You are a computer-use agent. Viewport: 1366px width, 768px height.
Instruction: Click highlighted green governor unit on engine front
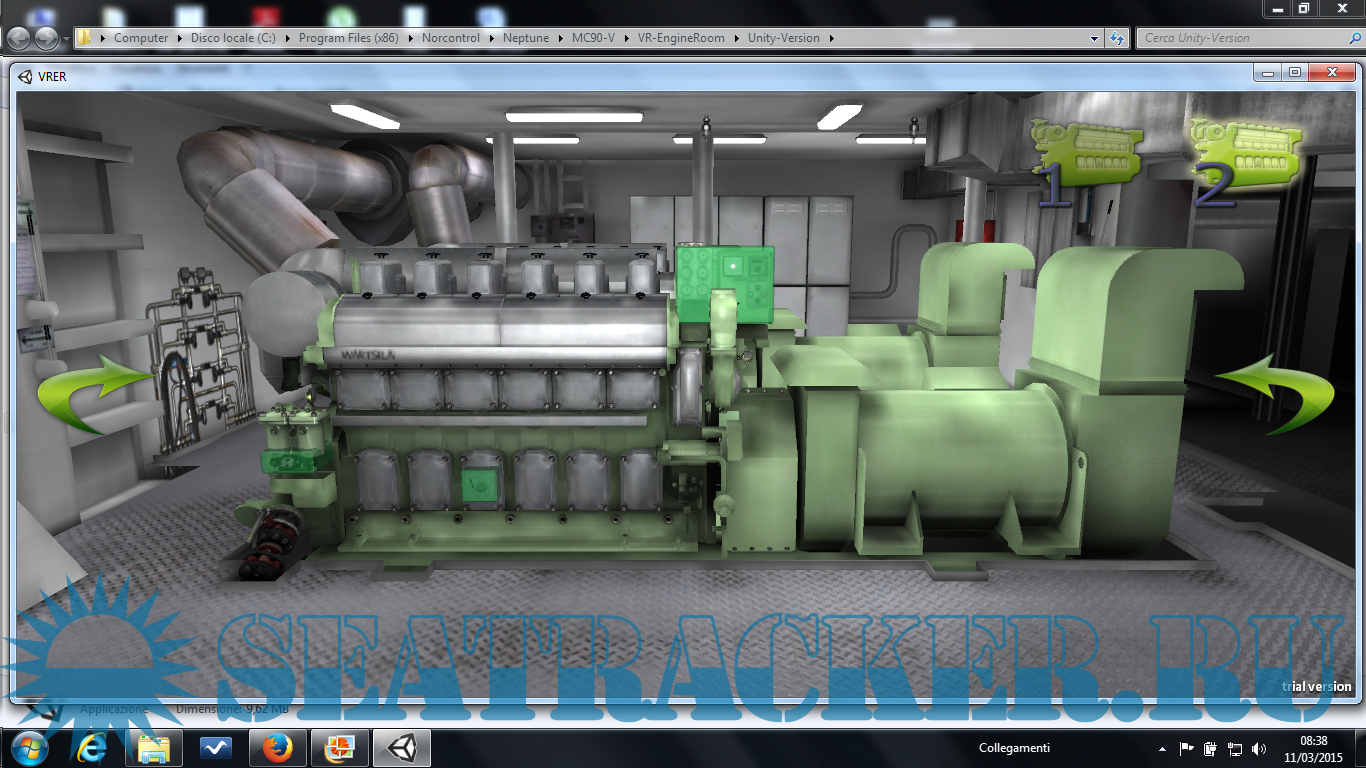point(292,461)
